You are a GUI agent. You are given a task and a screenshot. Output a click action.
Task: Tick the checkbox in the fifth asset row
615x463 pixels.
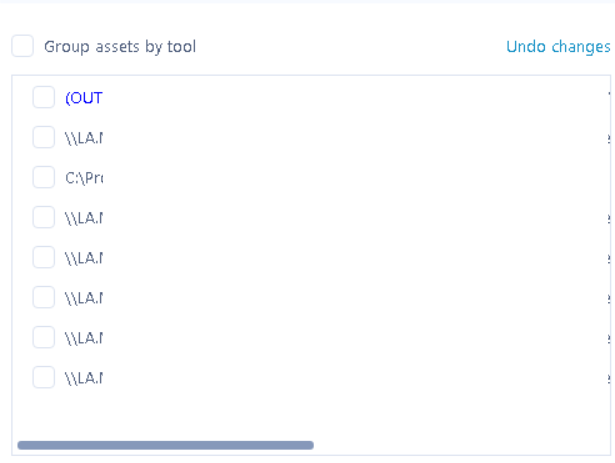pos(44,257)
